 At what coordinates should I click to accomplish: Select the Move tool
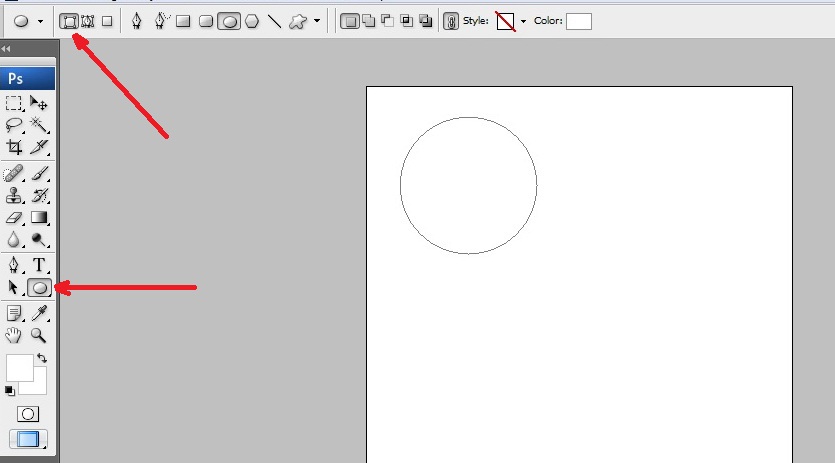coord(38,103)
